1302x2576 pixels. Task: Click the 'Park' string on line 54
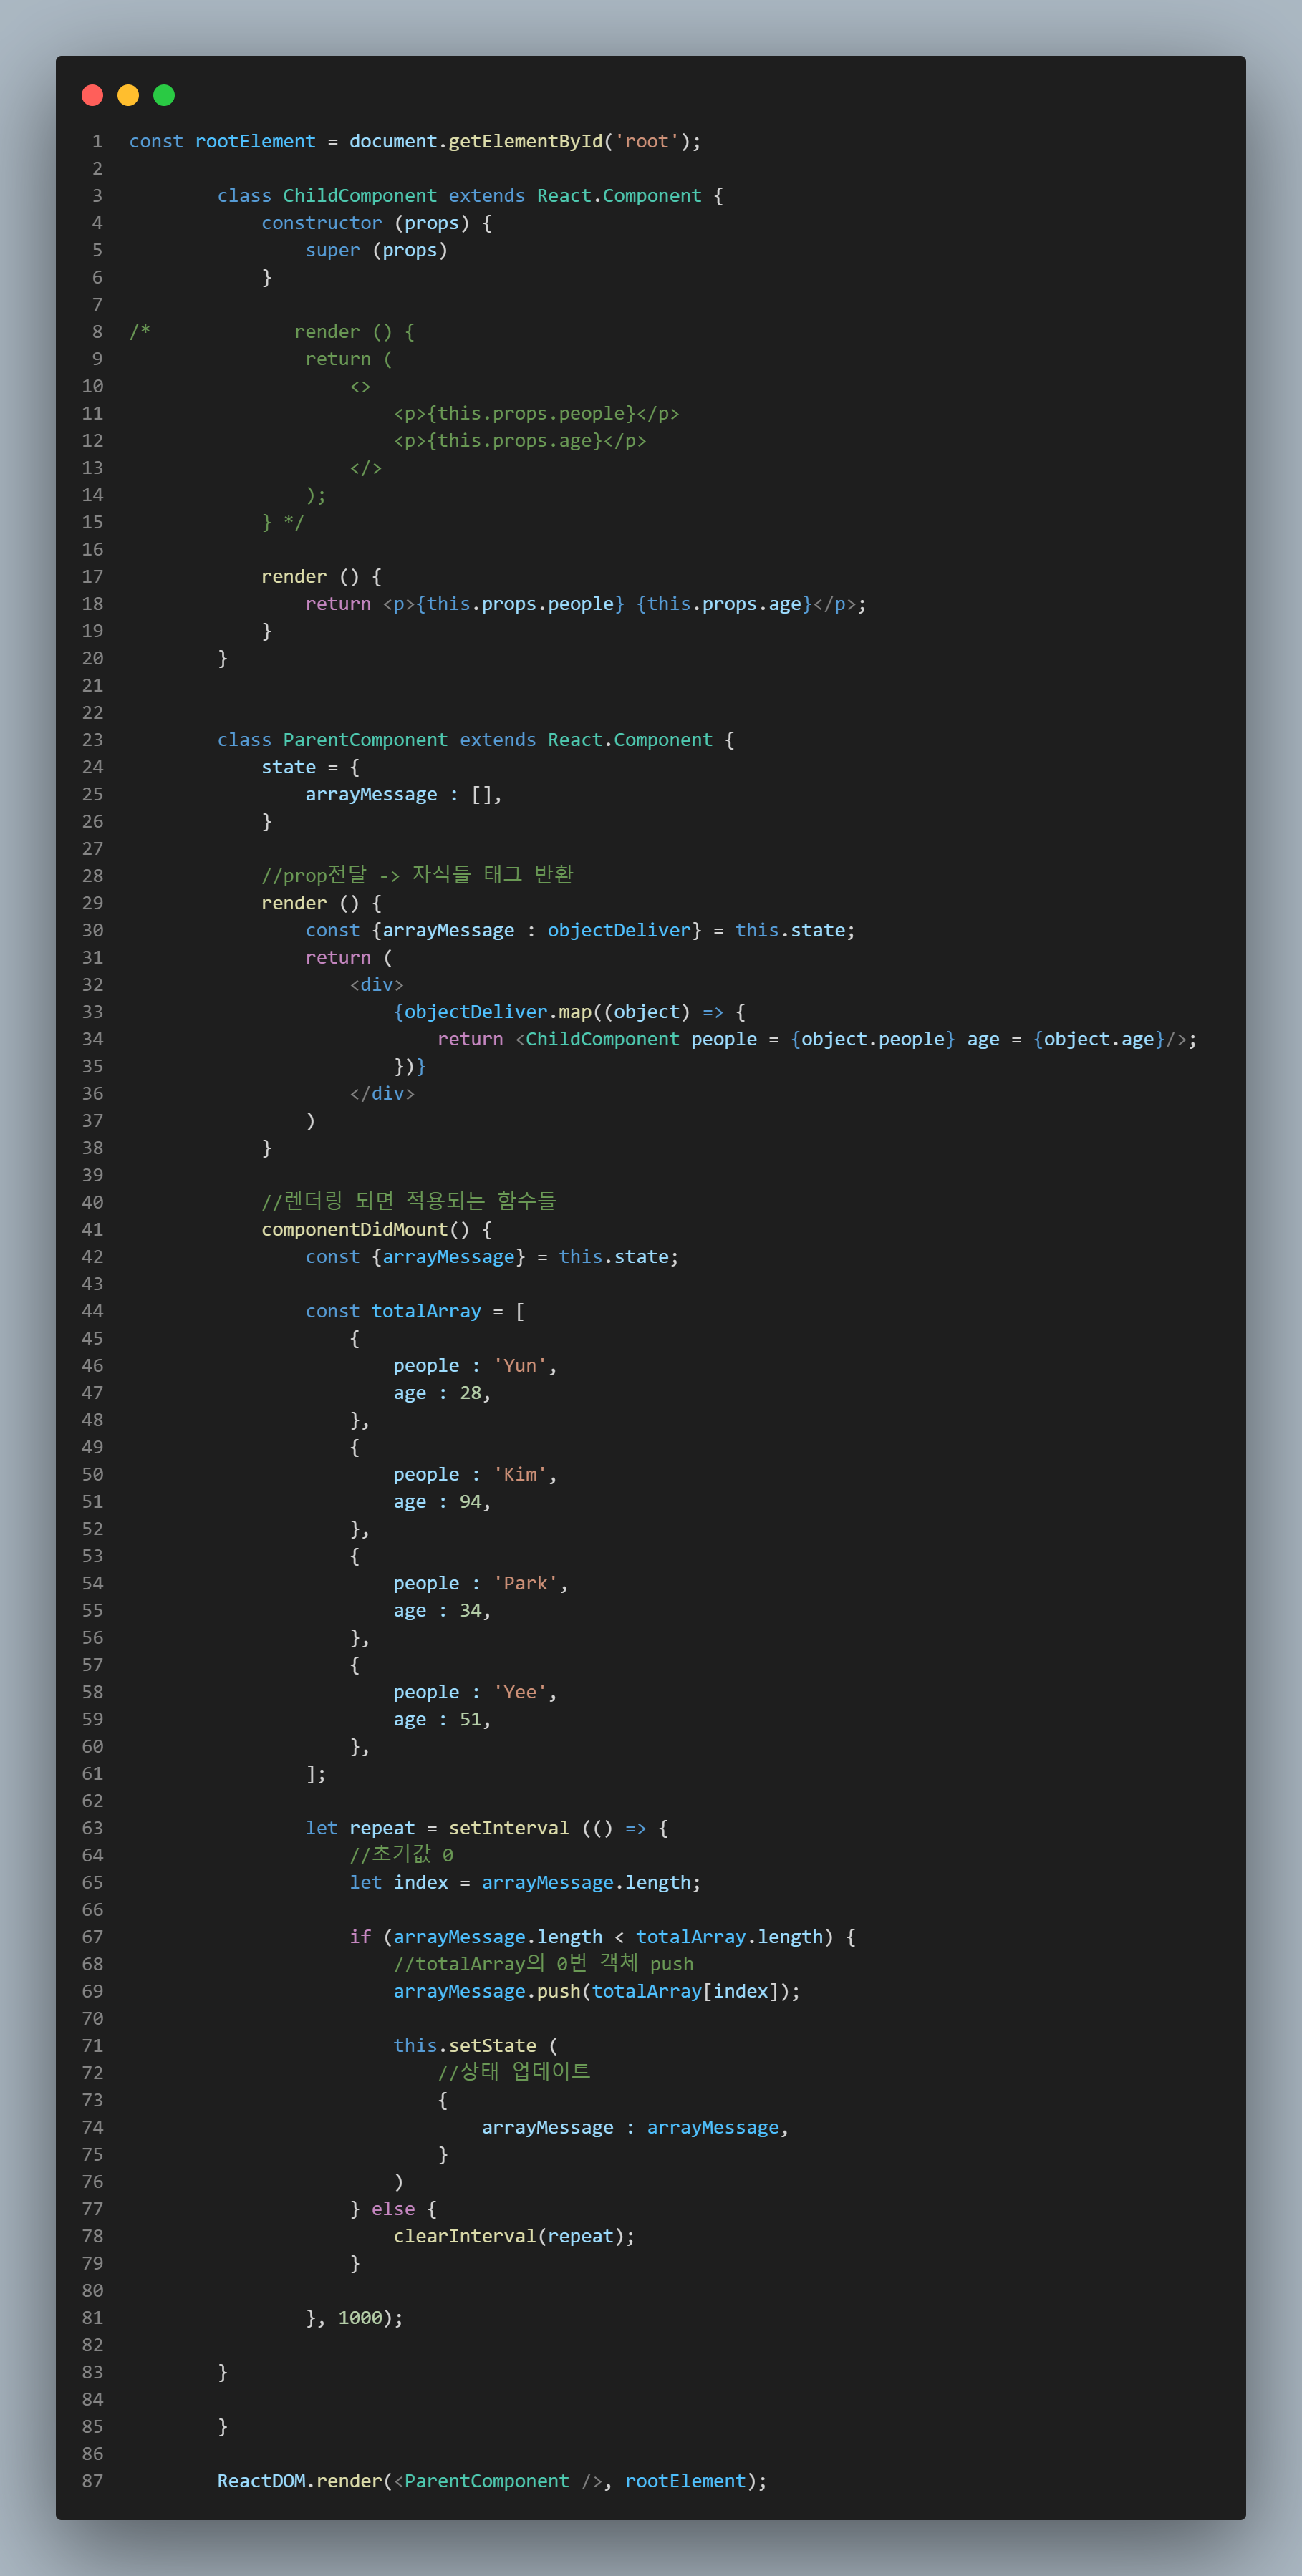coord(525,1584)
